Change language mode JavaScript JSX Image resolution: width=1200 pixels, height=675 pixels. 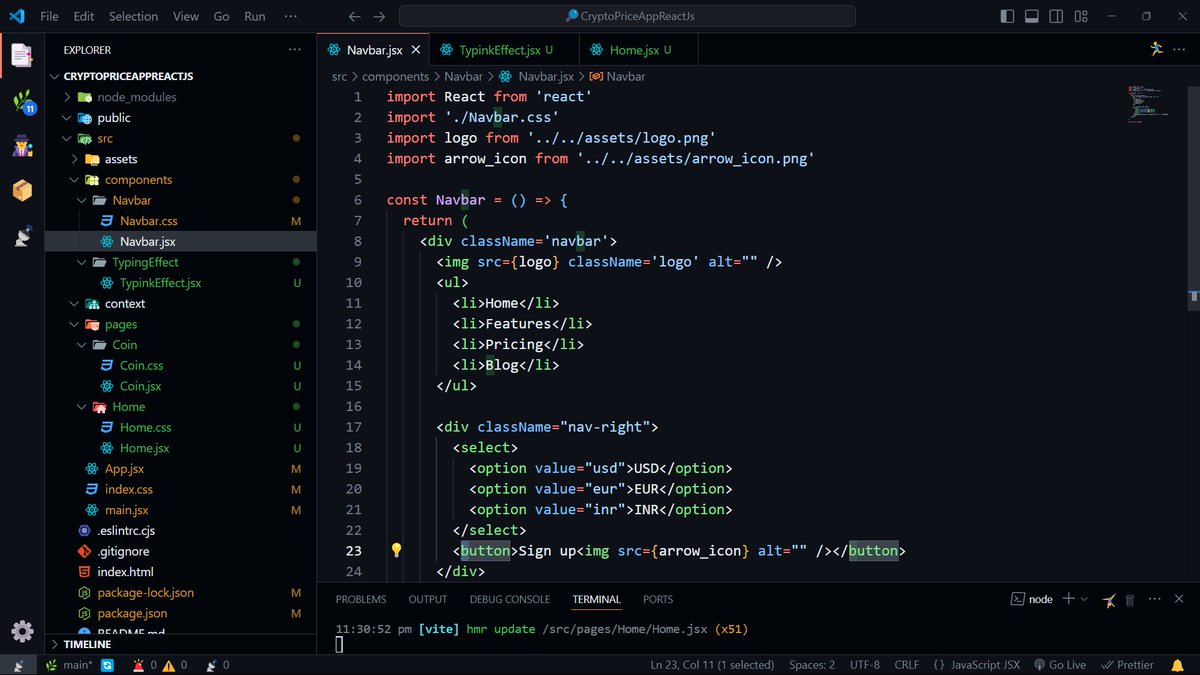pyautogui.click(x=976, y=665)
